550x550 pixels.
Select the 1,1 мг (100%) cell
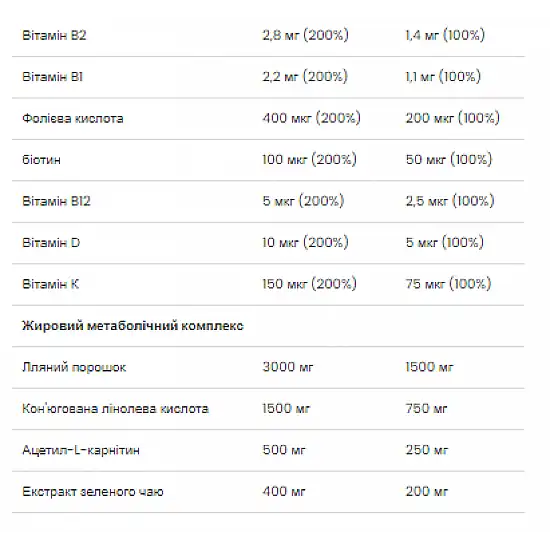pos(443,76)
